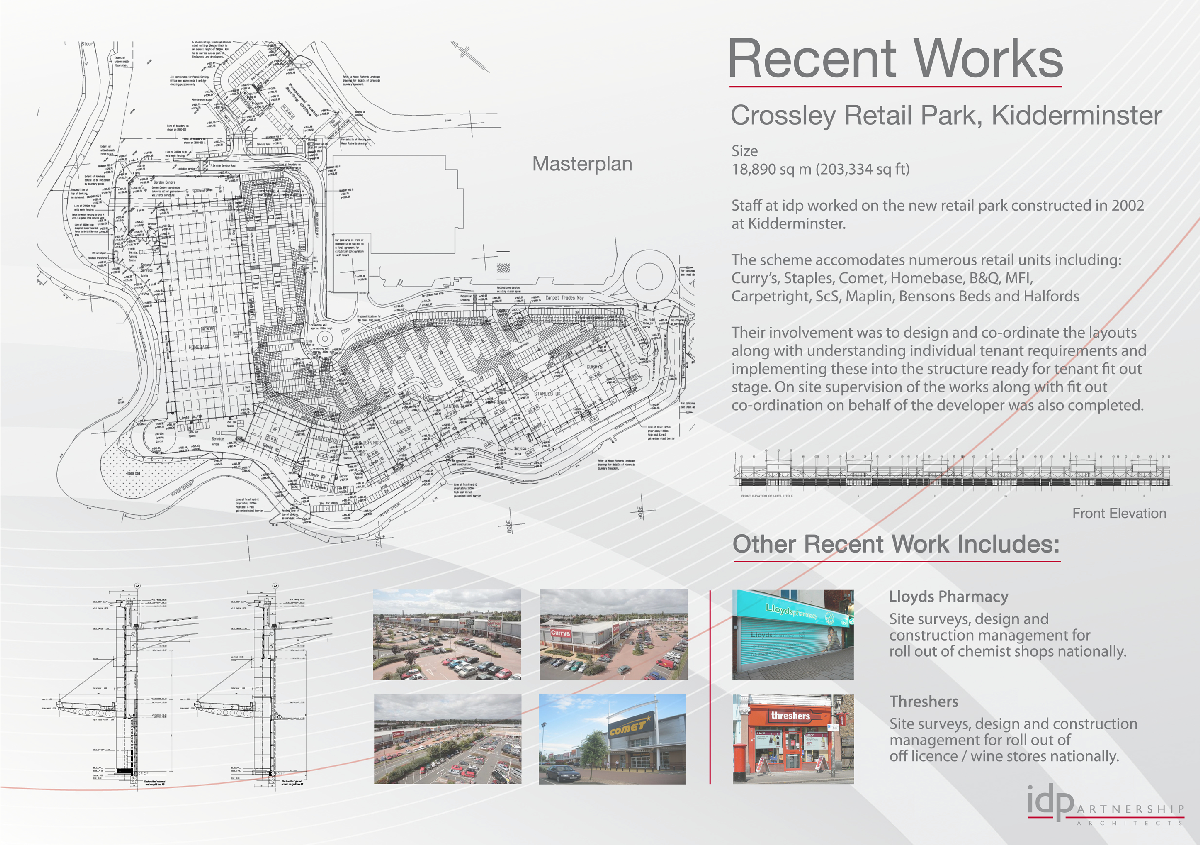
Task: Click 'off licence / wine stores nationally' text
Action: (1004, 756)
